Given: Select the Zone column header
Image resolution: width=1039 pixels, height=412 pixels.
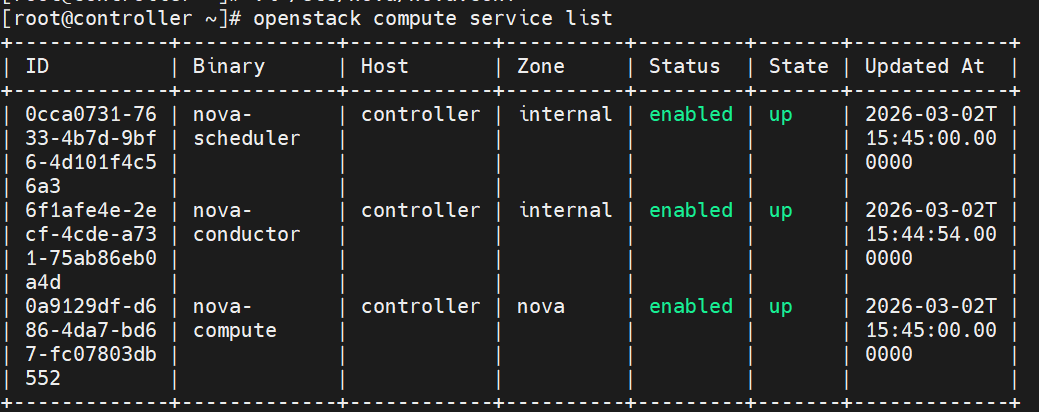Looking at the screenshot, I should click(x=541, y=66).
